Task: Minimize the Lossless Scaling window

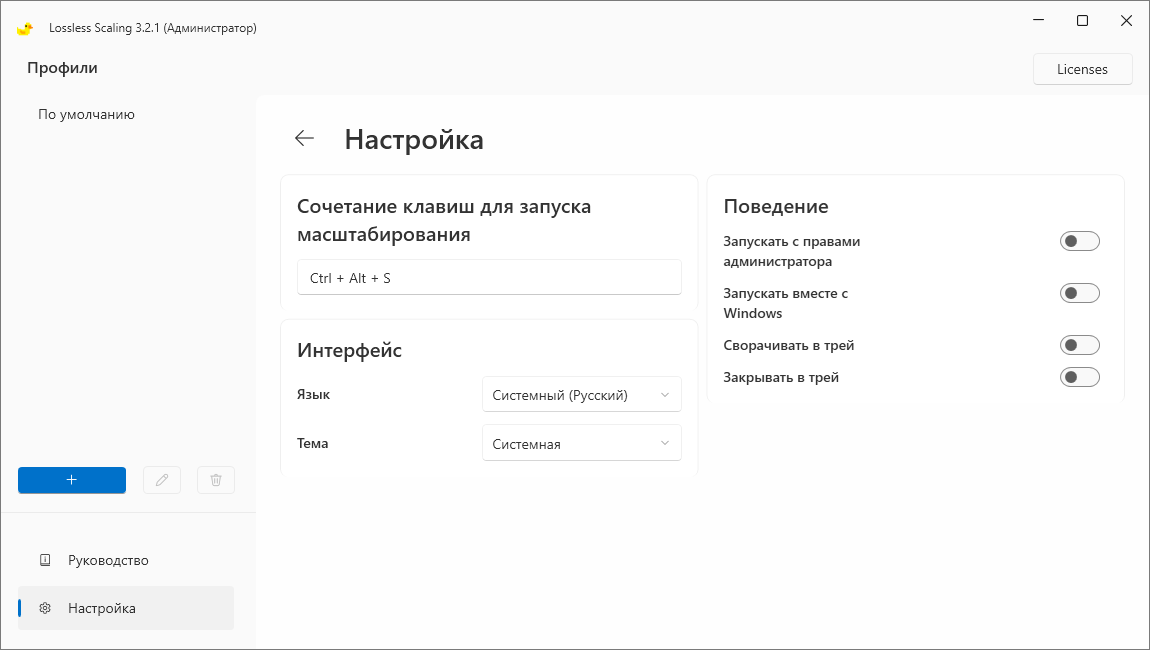Action: [x=1037, y=20]
